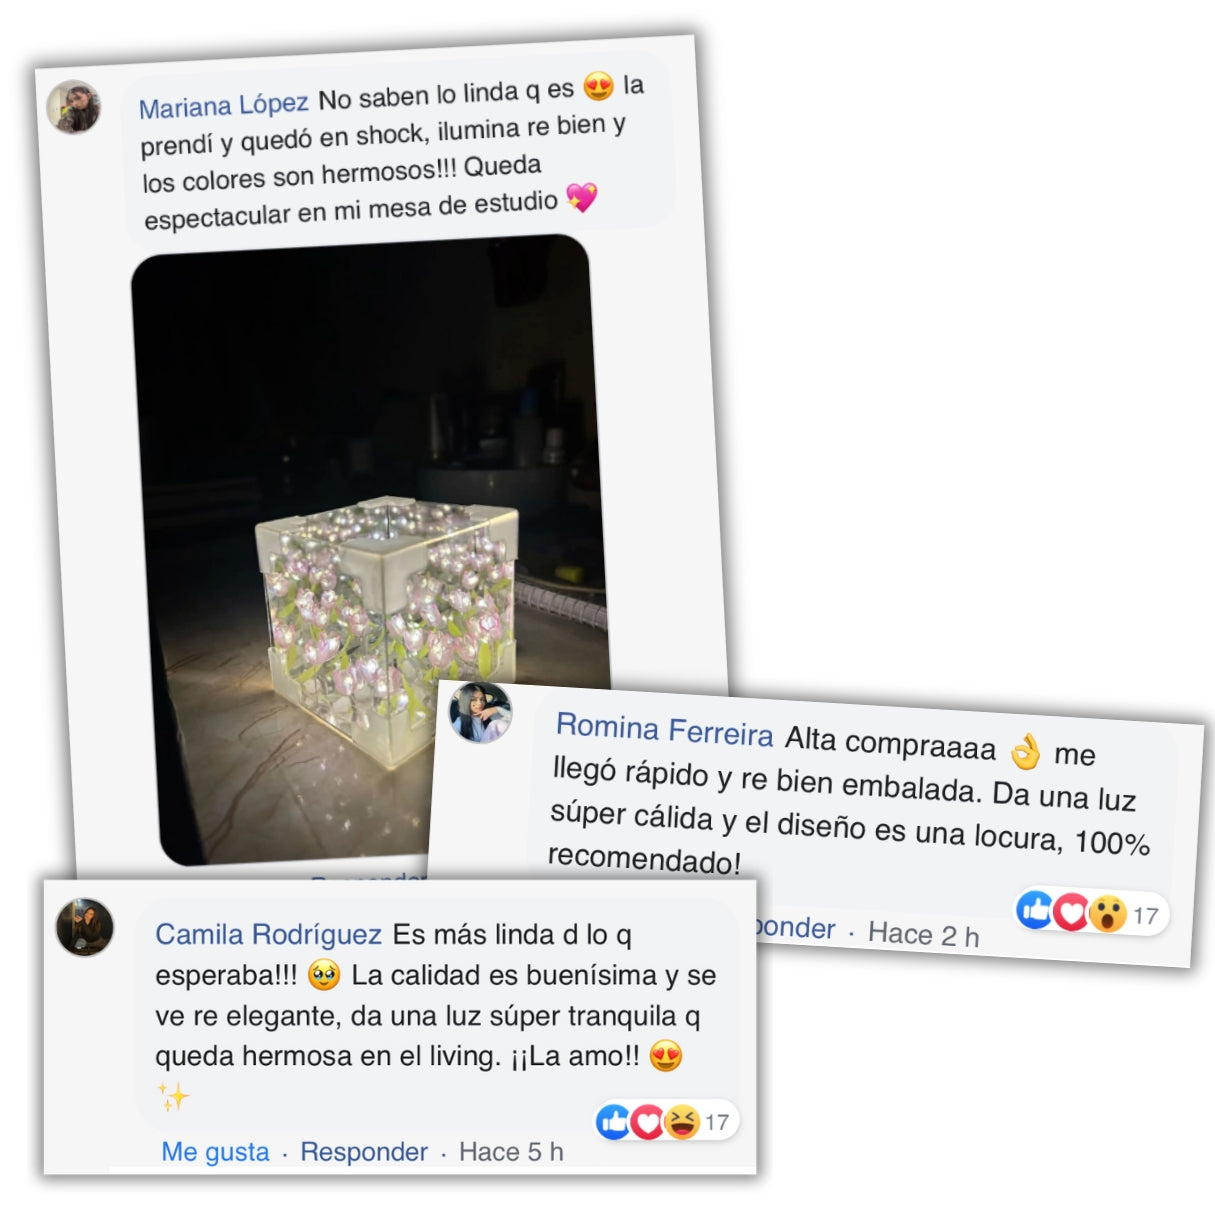Click Me gusta under Camila's comment
The width and height of the screenshot is (1215, 1215).
click(215, 1152)
